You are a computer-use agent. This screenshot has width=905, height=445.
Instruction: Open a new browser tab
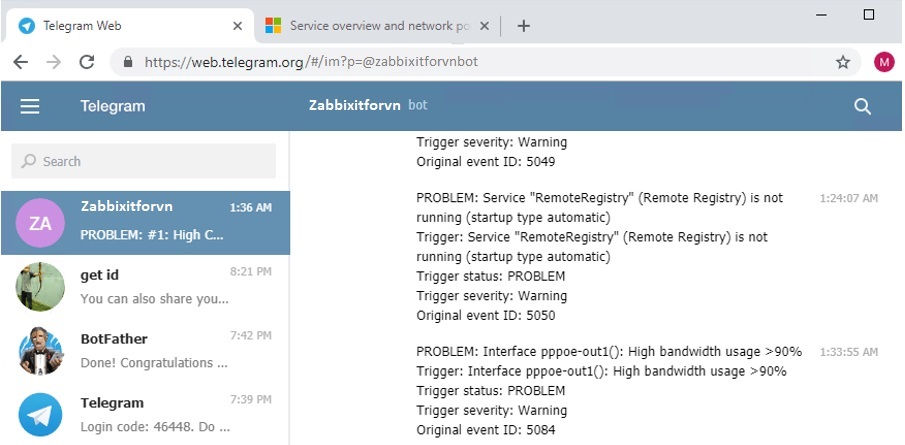pyautogui.click(x=523, y=26)
